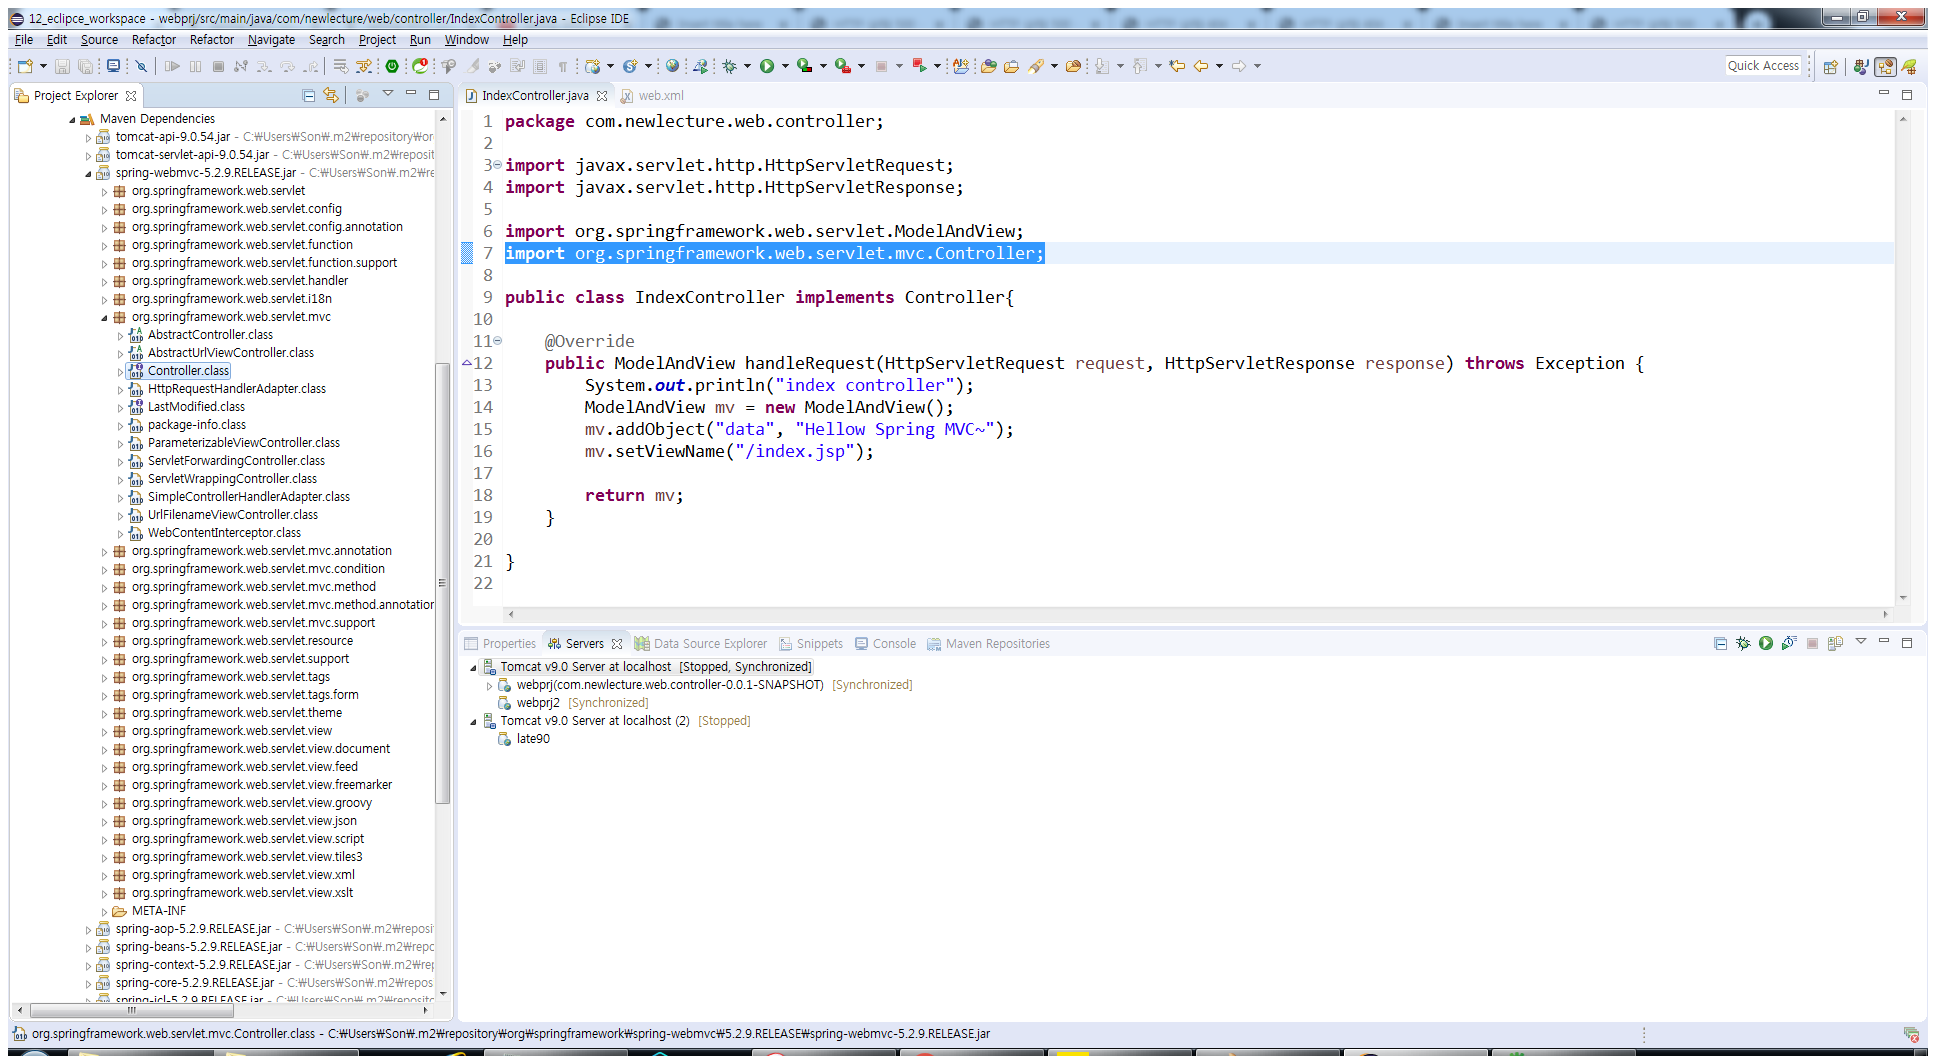Switch to the Console tab
The image size is (1936, 1056).
click(885, 644)
